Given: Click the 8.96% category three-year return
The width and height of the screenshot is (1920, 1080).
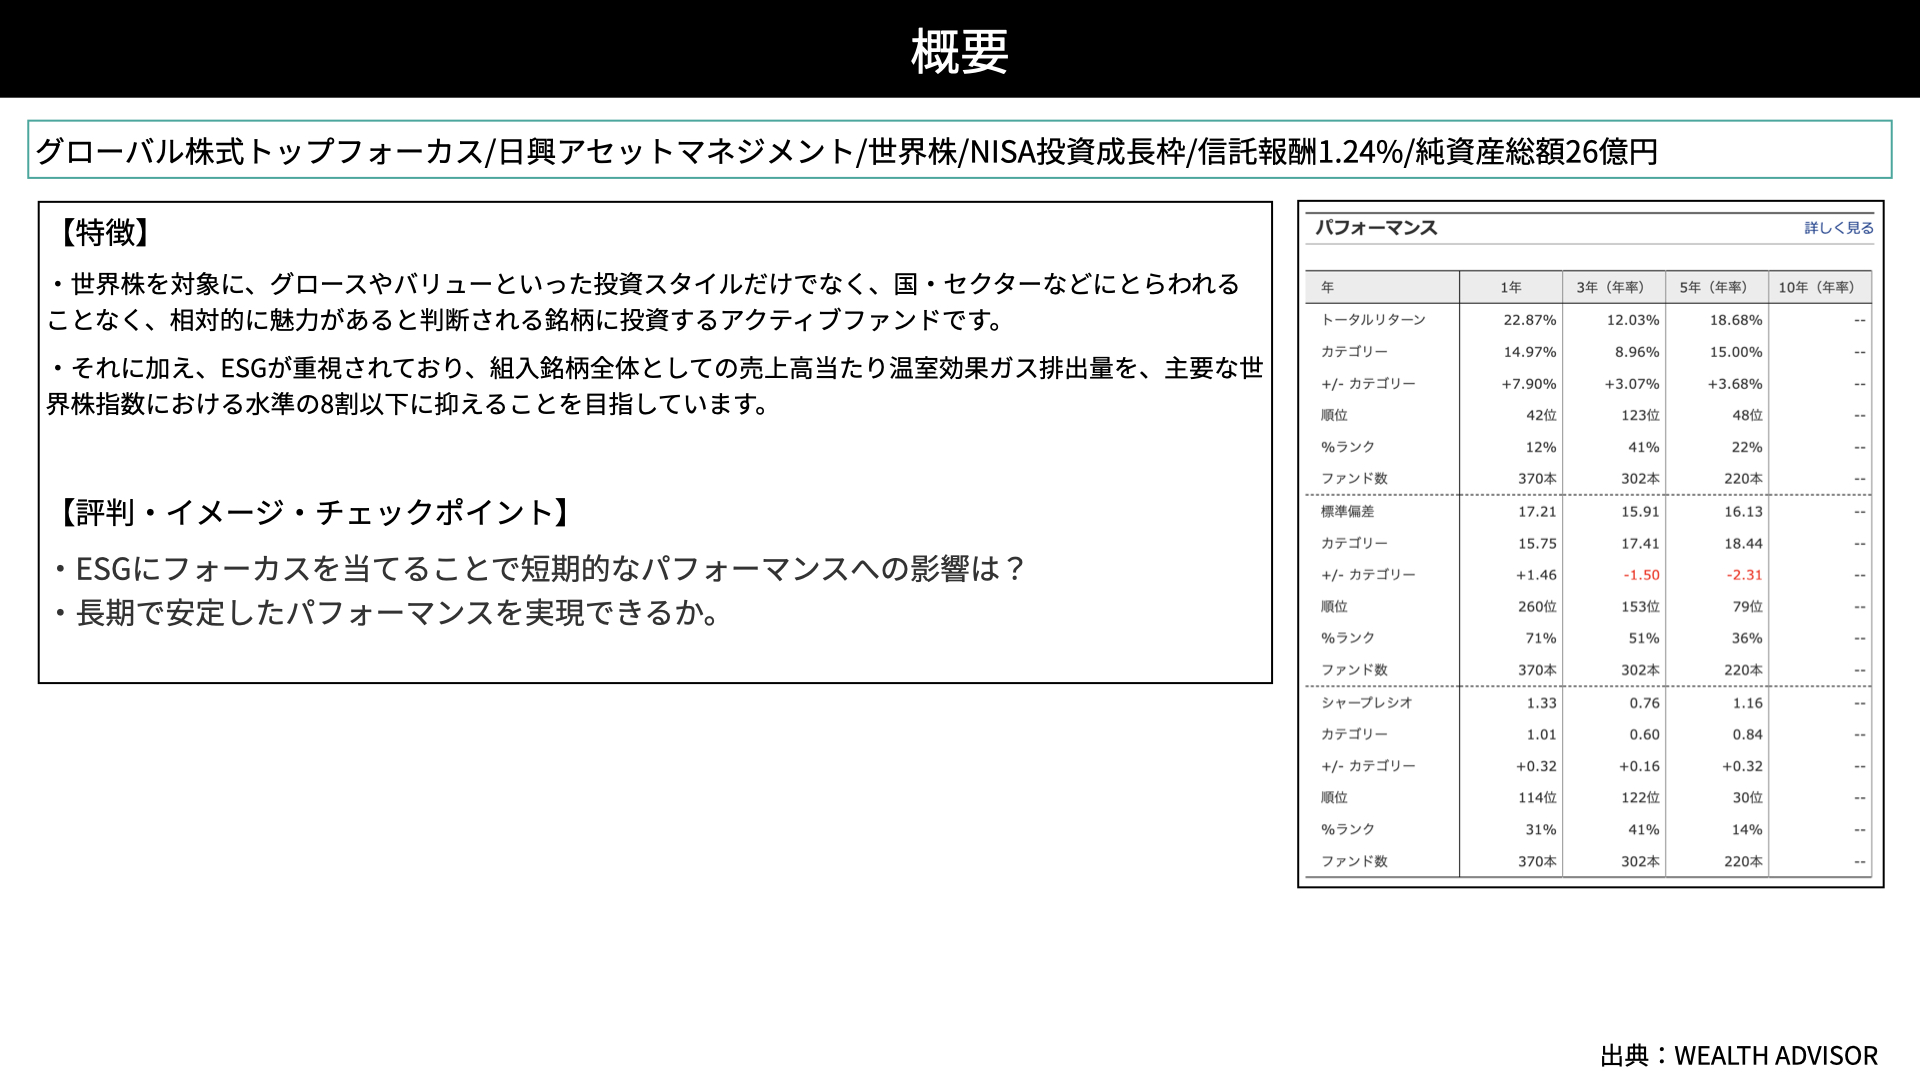Looking at the screenshot, I should click(1637, 352).
